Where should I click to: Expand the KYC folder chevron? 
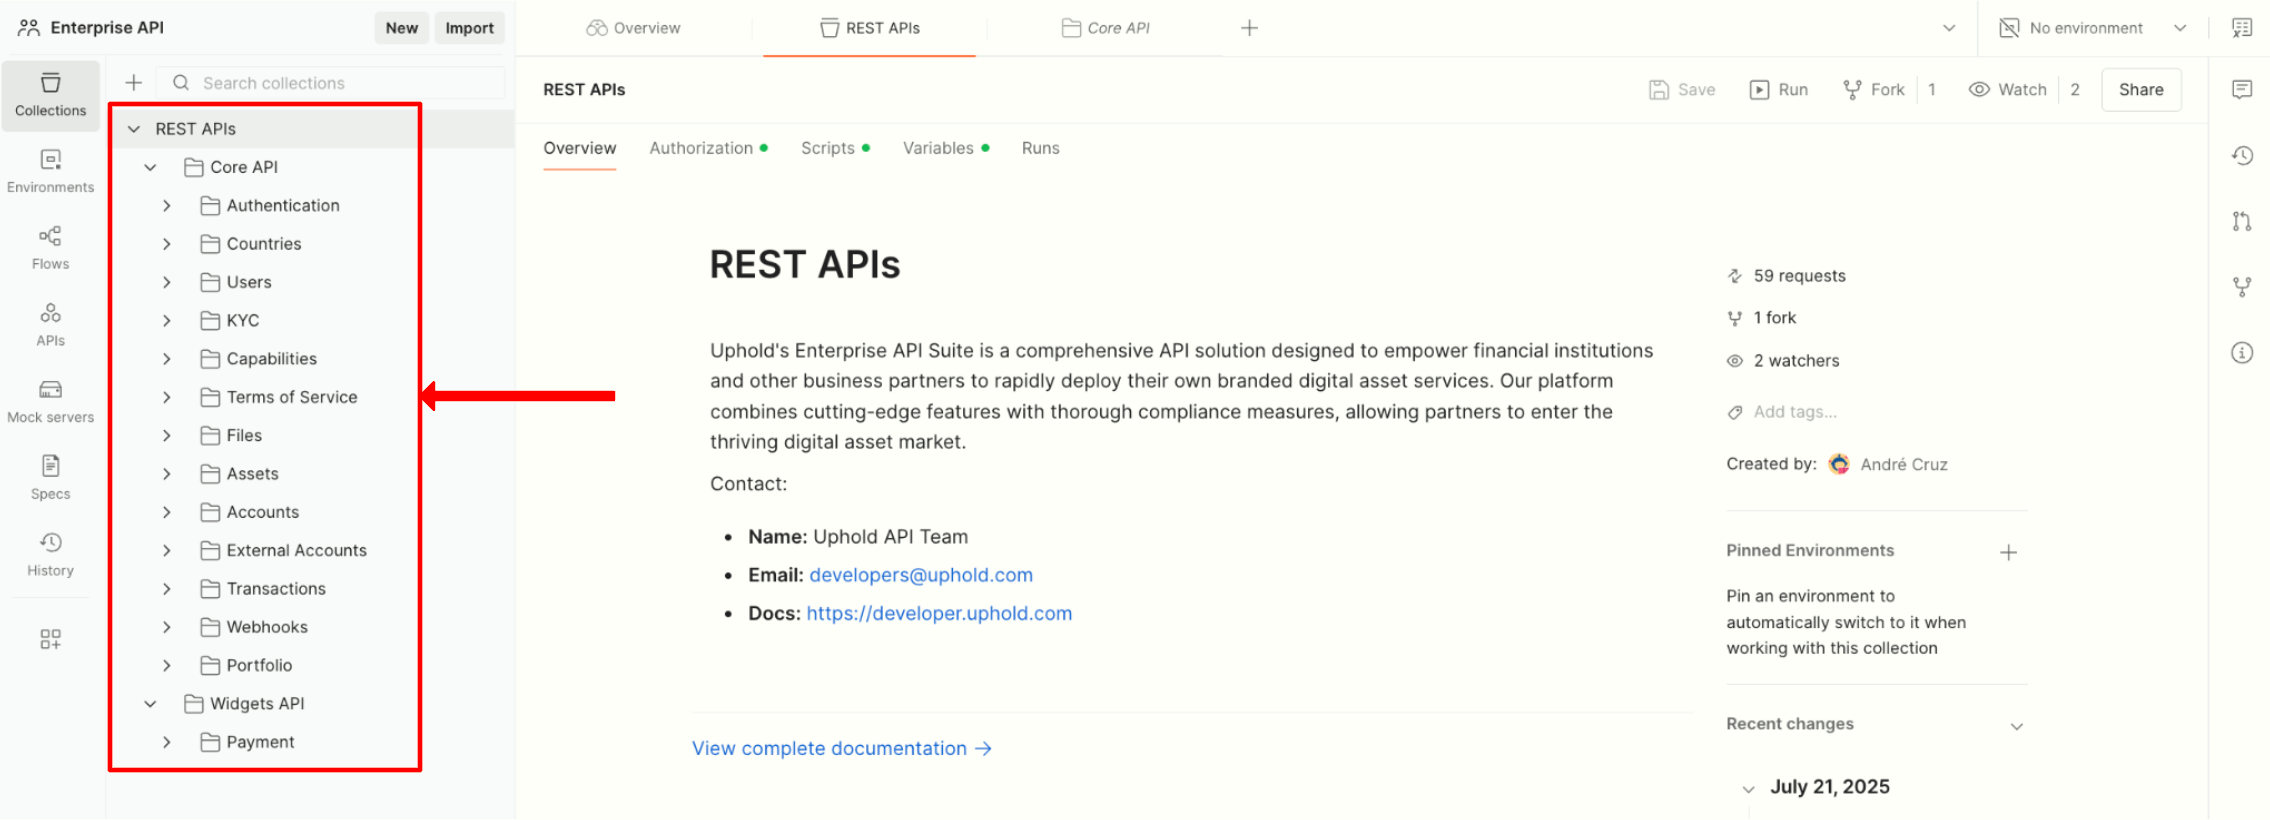tap(167, 321)
